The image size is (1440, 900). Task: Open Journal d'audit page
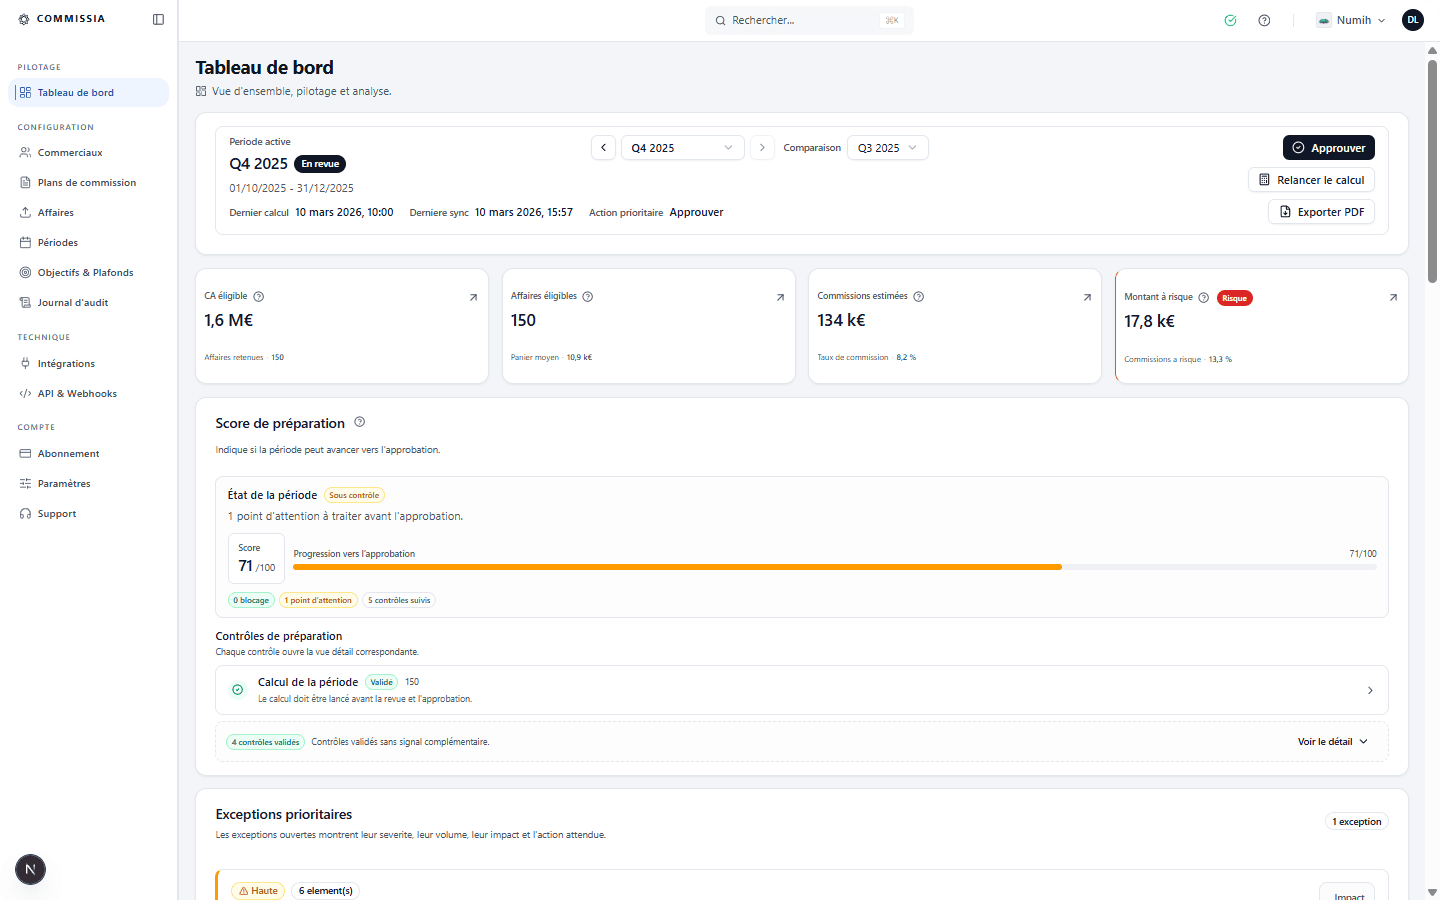point(71,302)
